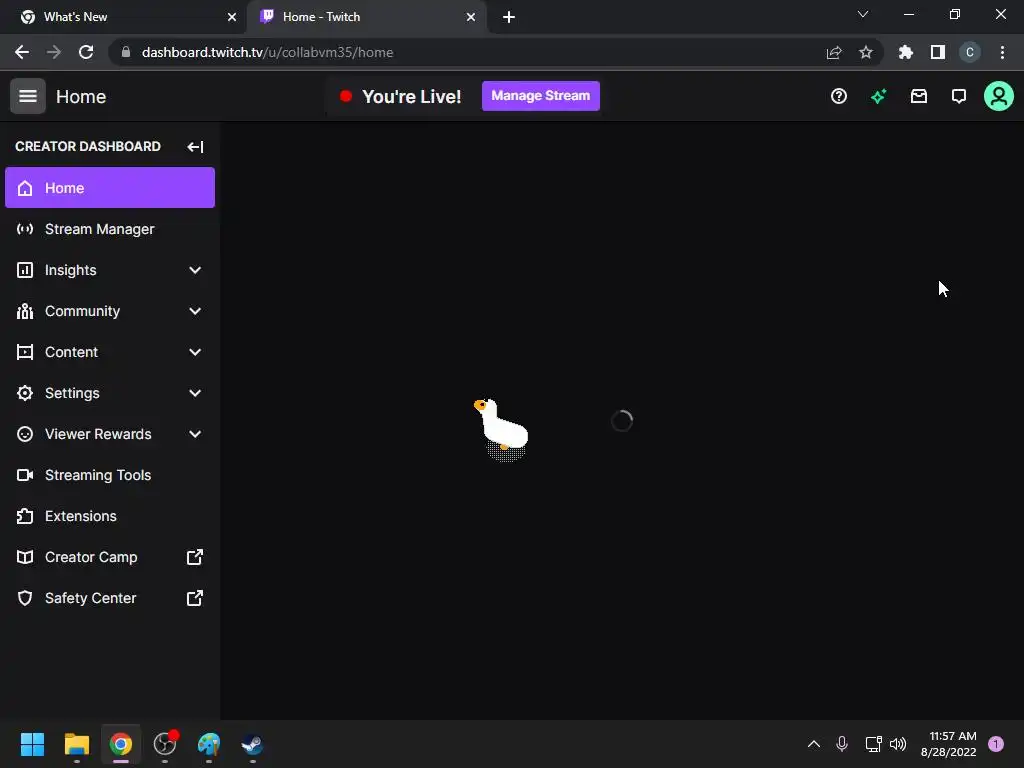
Task: Close the What's New tab
Action: coord(232,17)
